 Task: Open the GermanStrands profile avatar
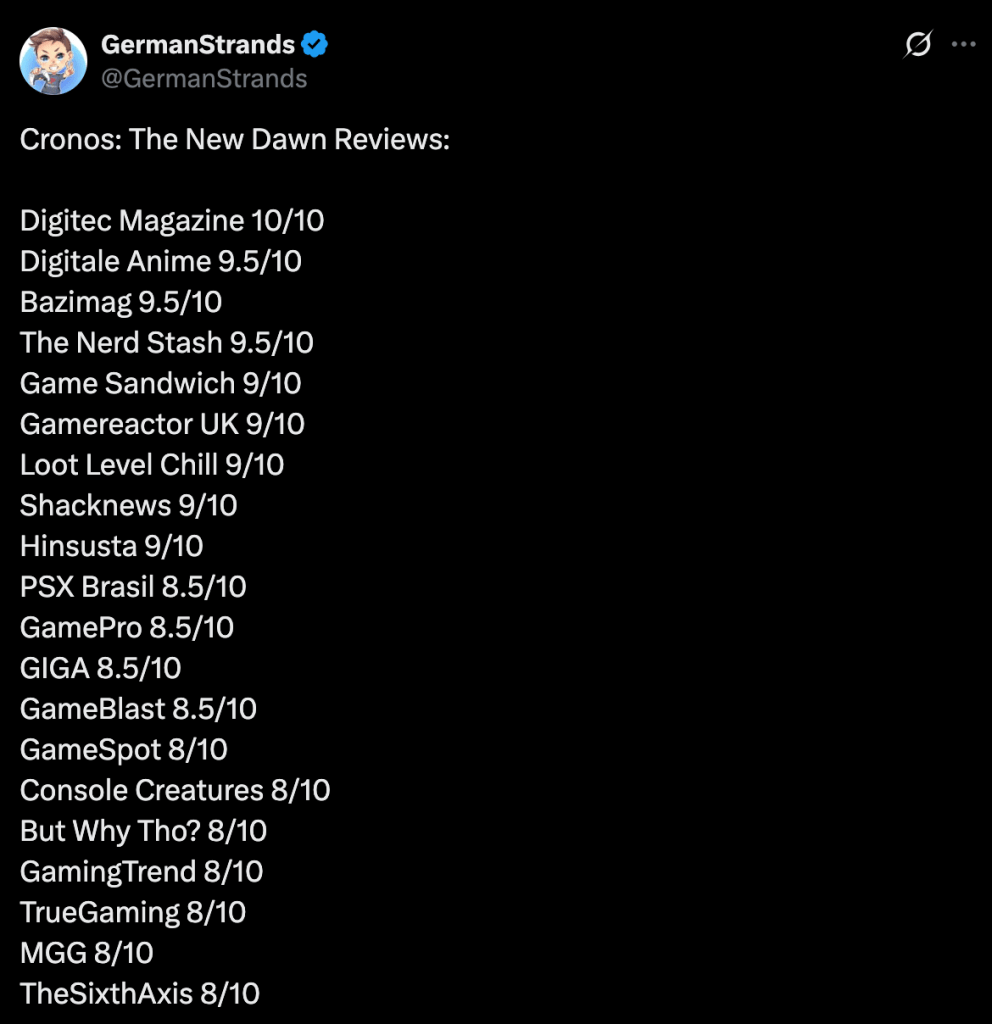tap(54, 61)
